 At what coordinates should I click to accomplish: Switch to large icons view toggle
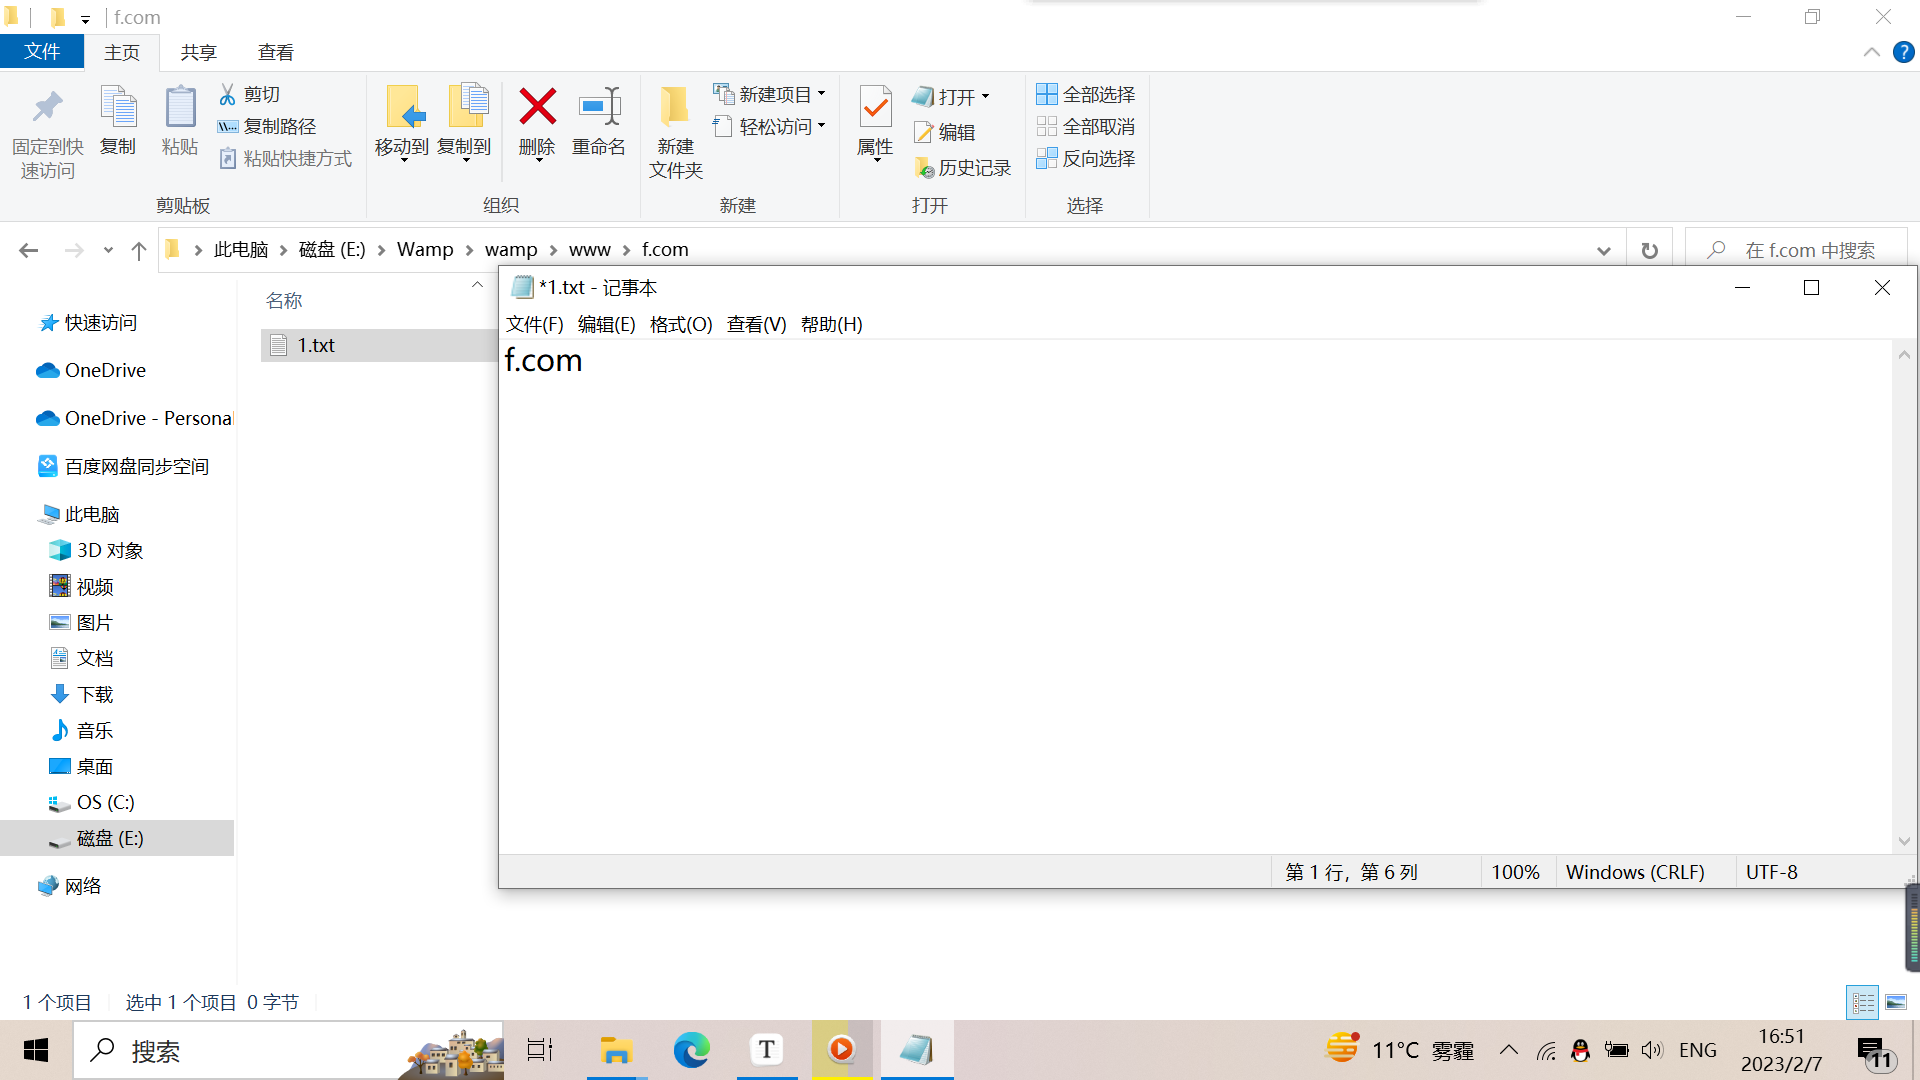(1896, 1002)
